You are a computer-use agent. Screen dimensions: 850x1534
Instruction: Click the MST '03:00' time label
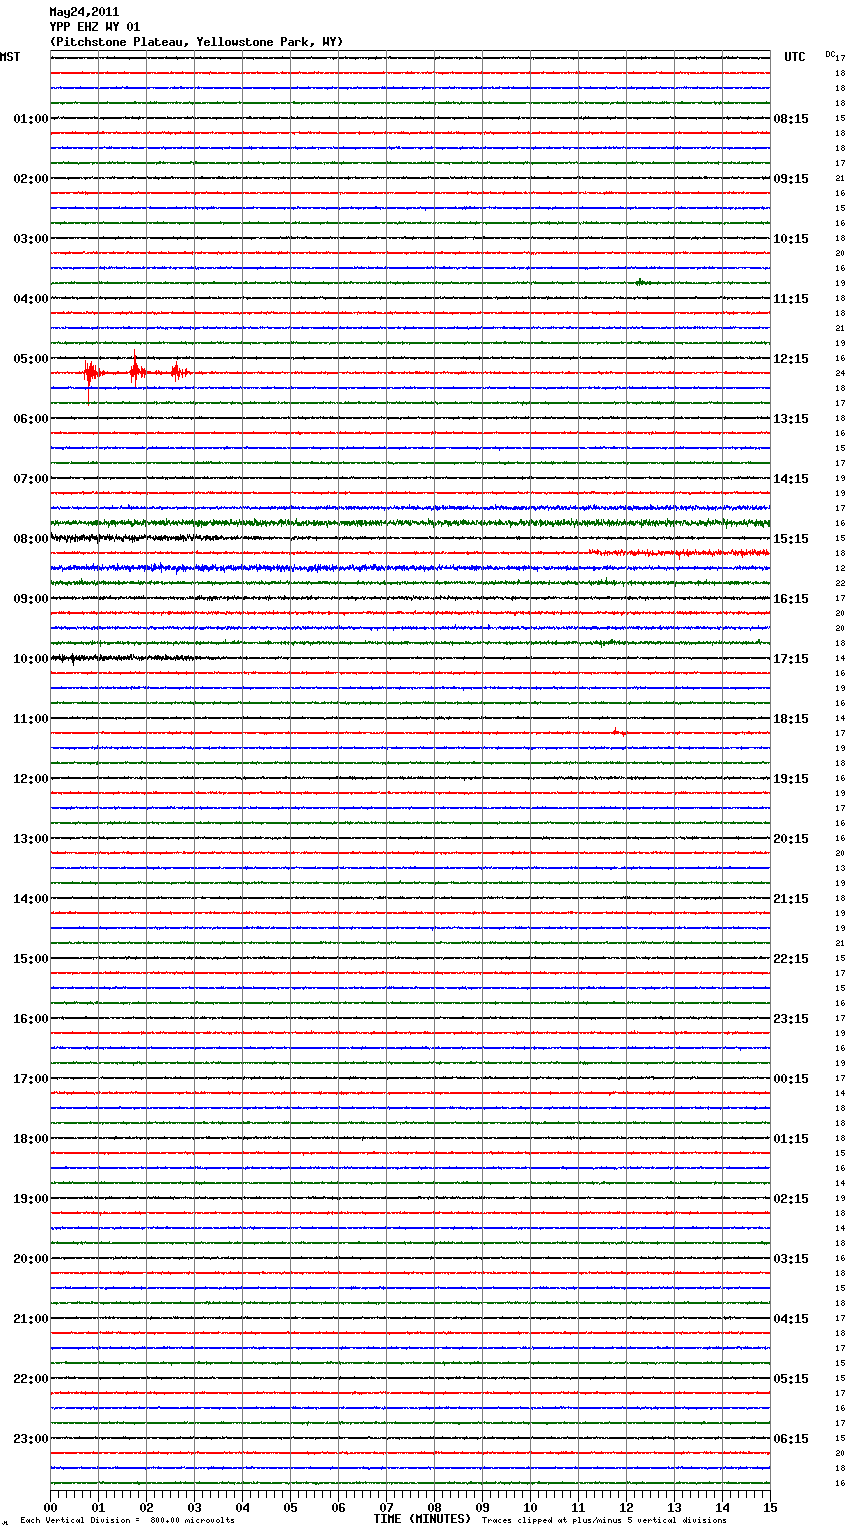pyautogui.click(x=31, y=239)
